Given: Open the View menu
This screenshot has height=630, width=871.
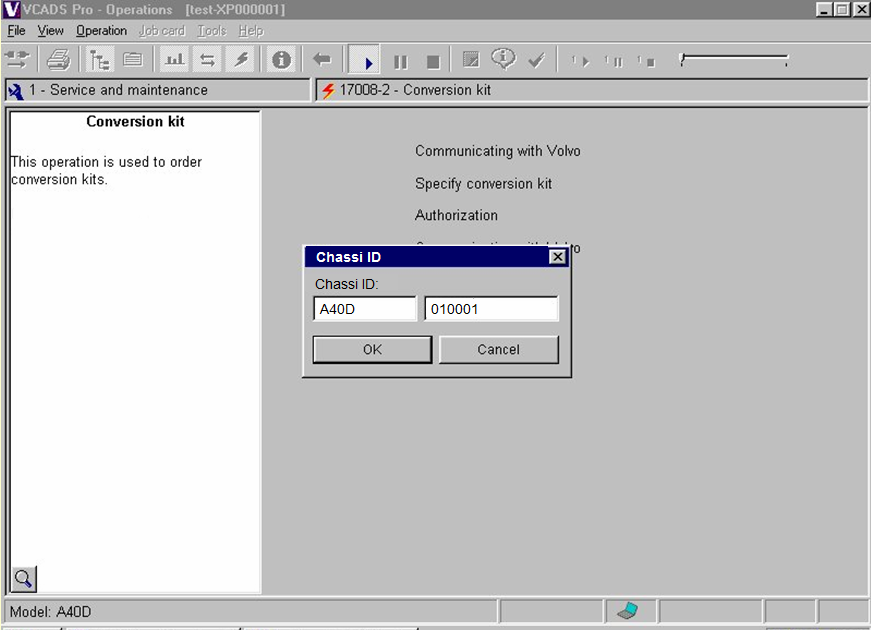Looking at the screenshot, I should click(x=51, y=31).
